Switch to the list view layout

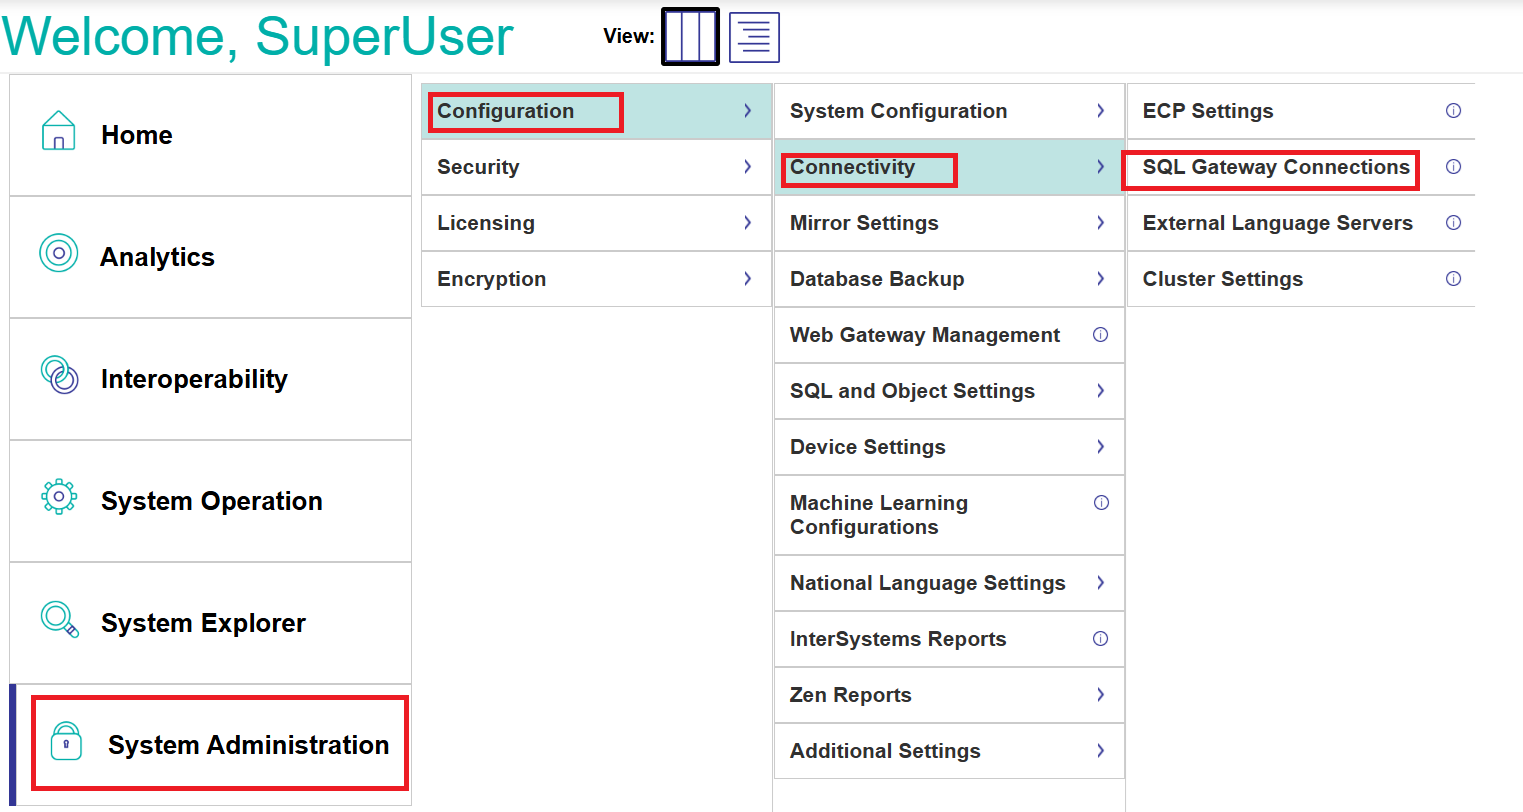click(x=754, y=37)
